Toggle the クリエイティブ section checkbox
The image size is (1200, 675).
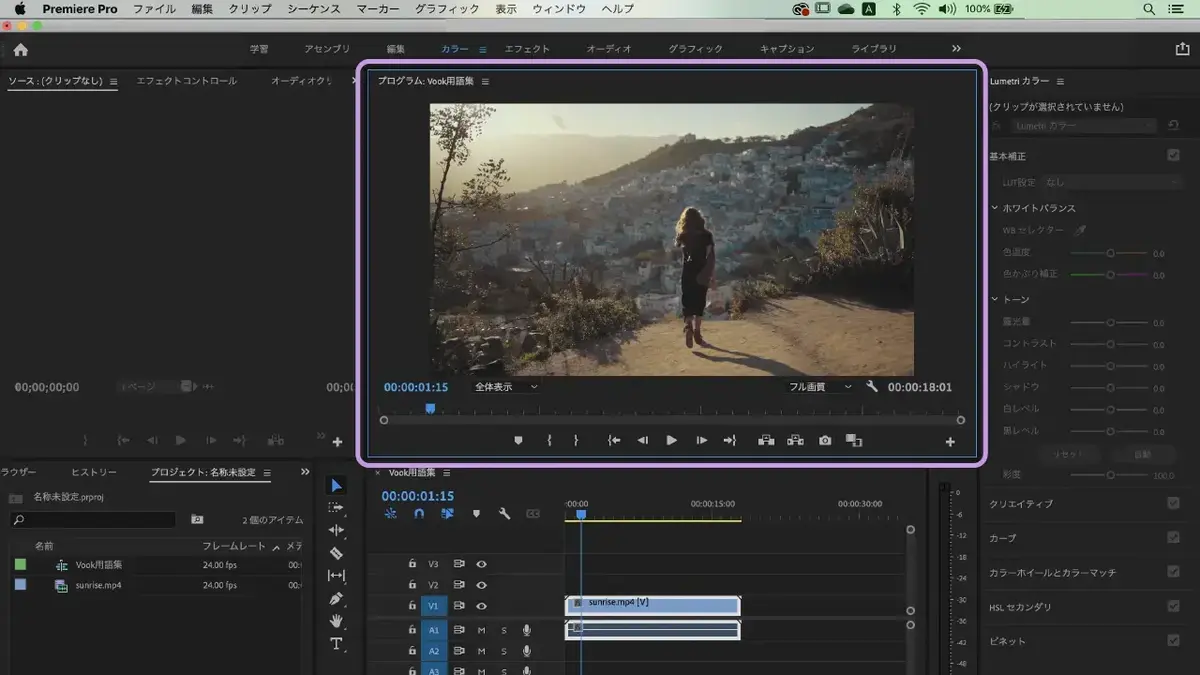[1173, 503]
